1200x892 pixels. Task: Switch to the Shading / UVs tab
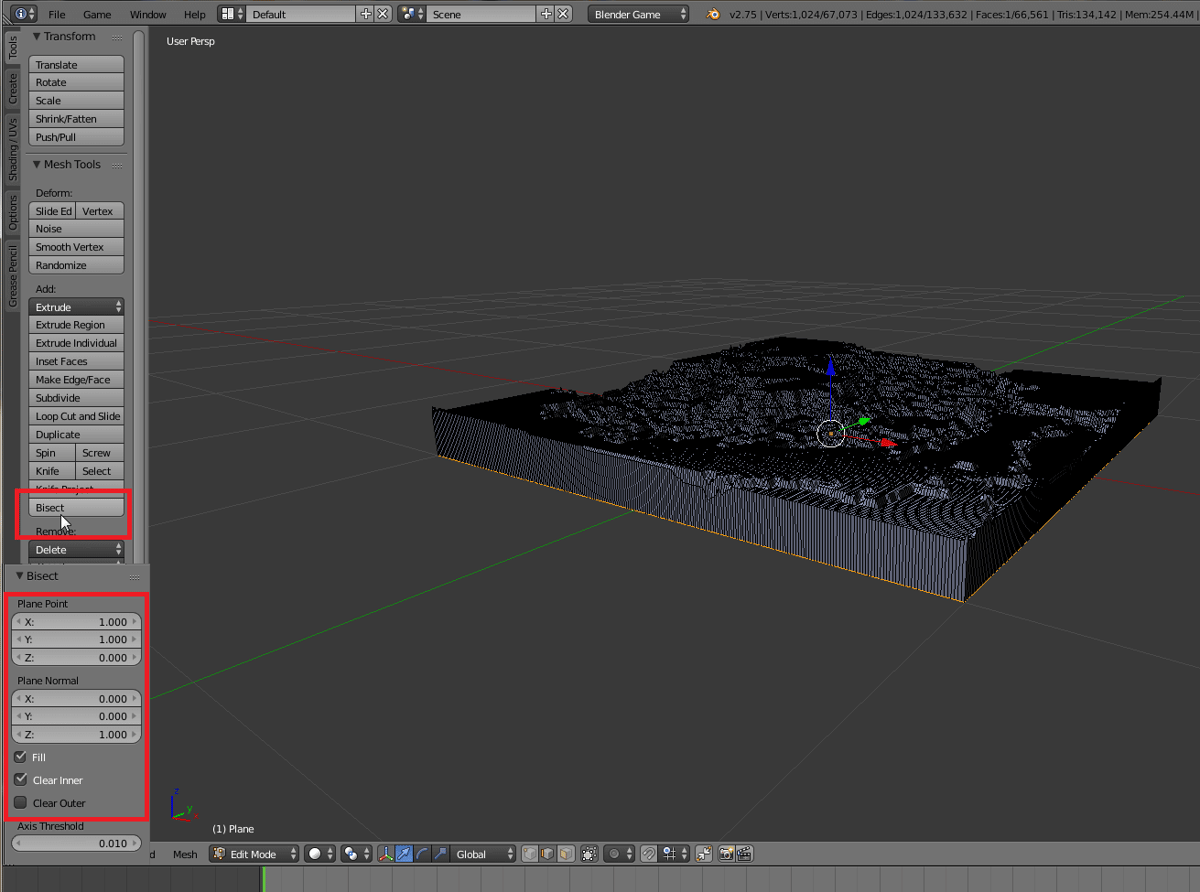(x=13, y=150)
